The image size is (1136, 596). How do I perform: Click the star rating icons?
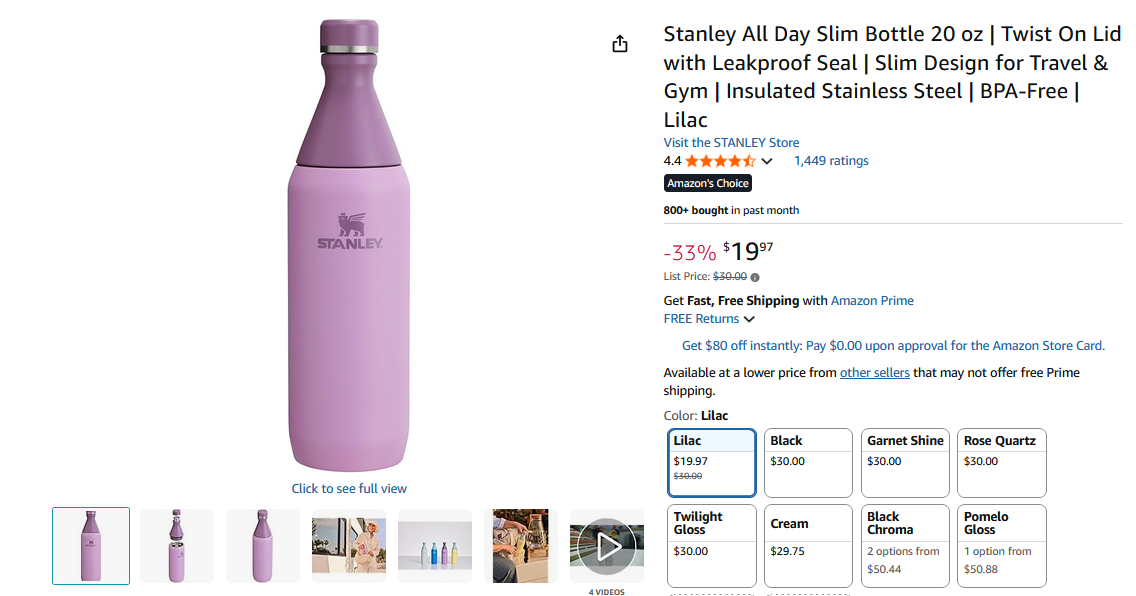(x=720, y=161)
